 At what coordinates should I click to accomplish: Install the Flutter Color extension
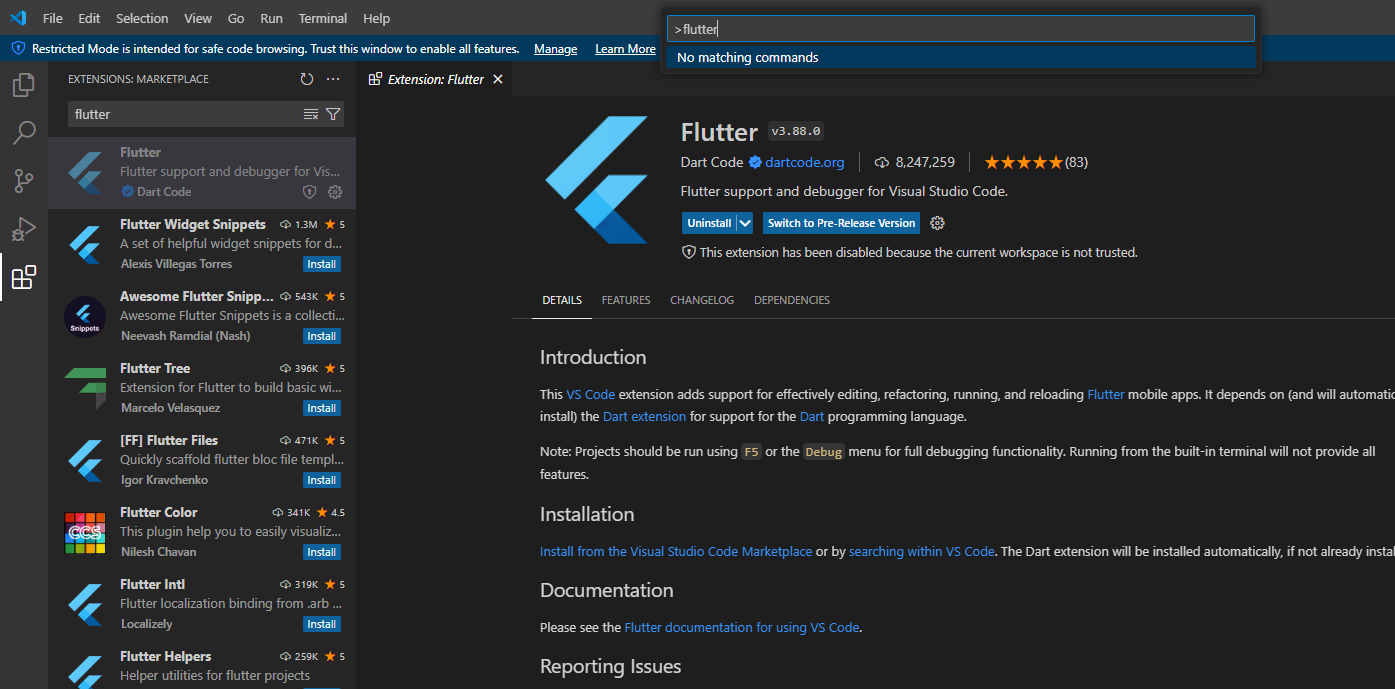coord(322,552)
